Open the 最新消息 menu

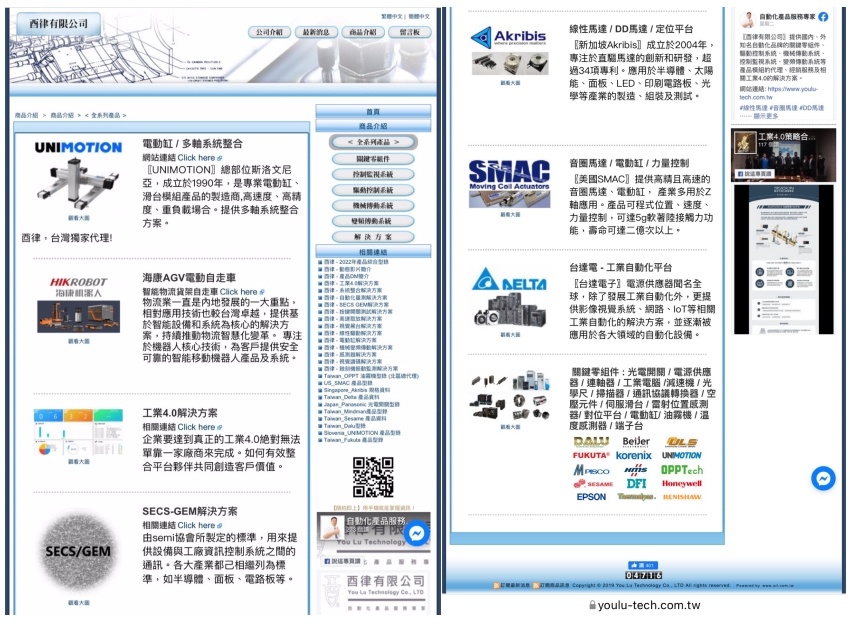pyautogui.click(x=316, y=32)
